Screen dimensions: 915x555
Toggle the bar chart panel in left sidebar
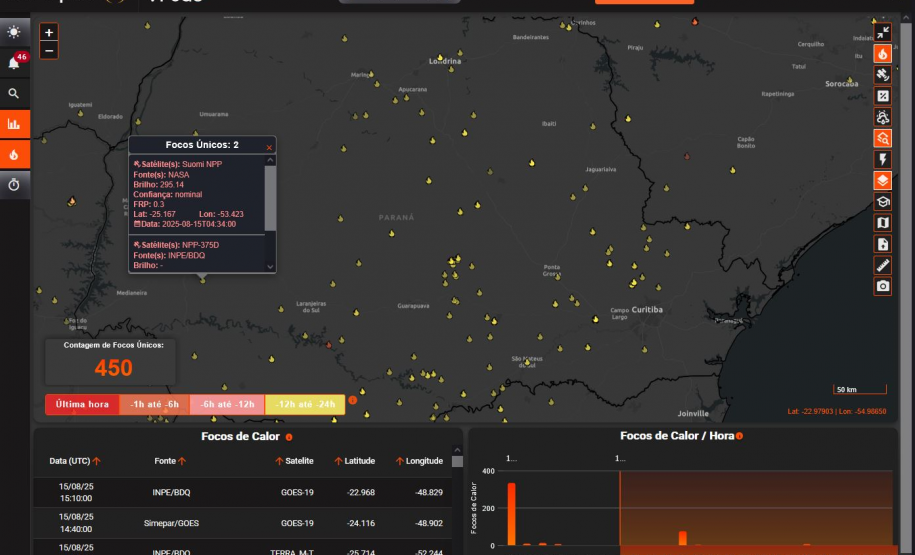[14, 124]
